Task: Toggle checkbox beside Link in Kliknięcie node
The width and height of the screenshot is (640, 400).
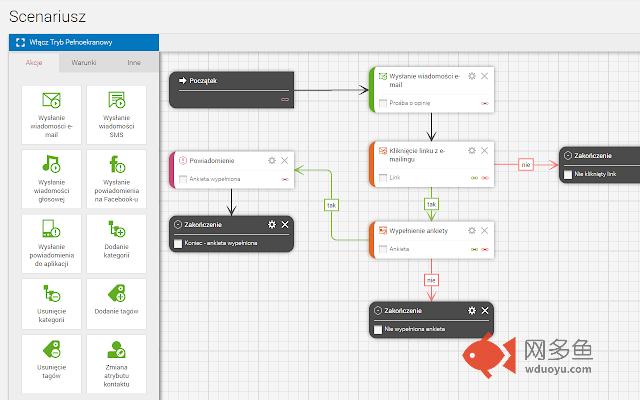Action: point(383,178)
